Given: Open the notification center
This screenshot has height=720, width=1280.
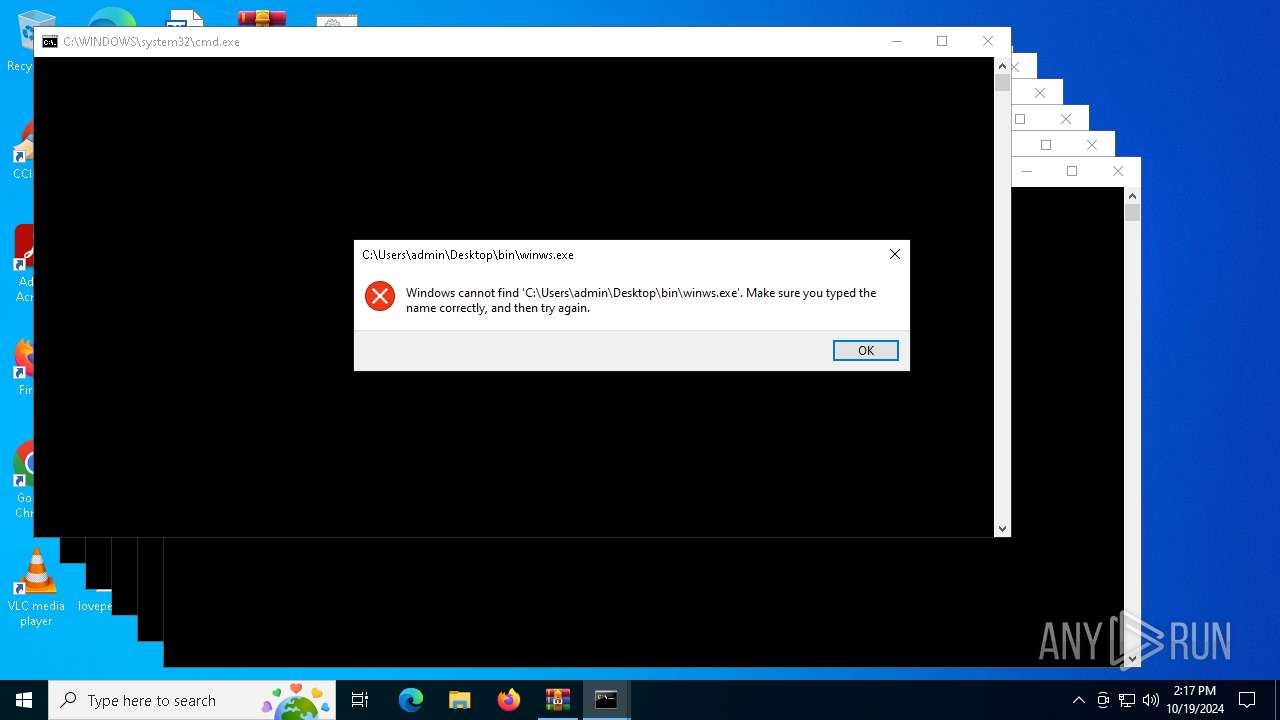Looking at the screenshot, I should click(1247, 700).
